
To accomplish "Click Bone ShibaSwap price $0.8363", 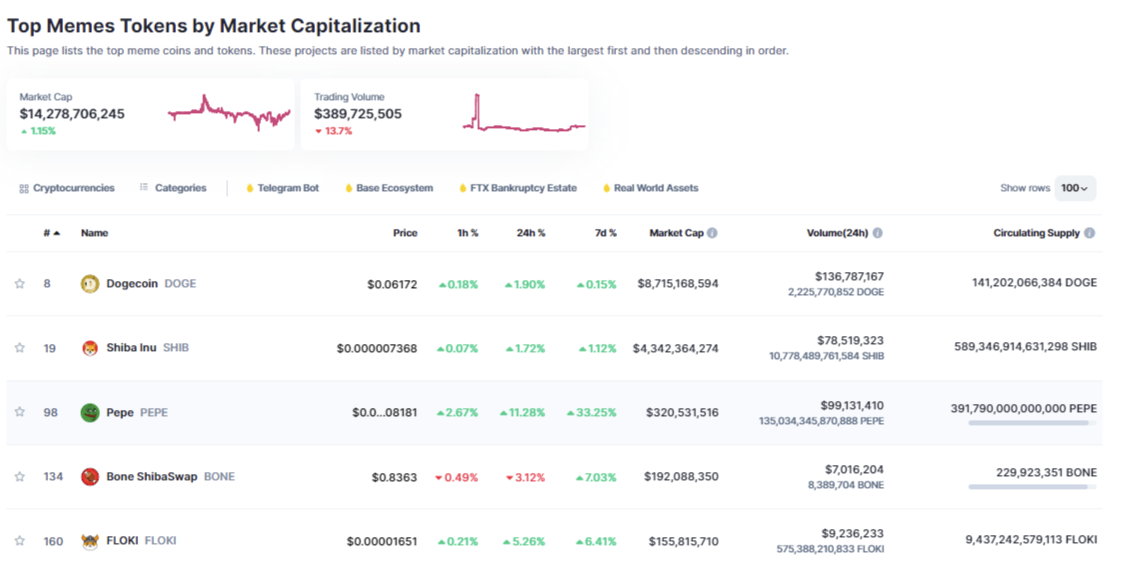I will 394,477.
